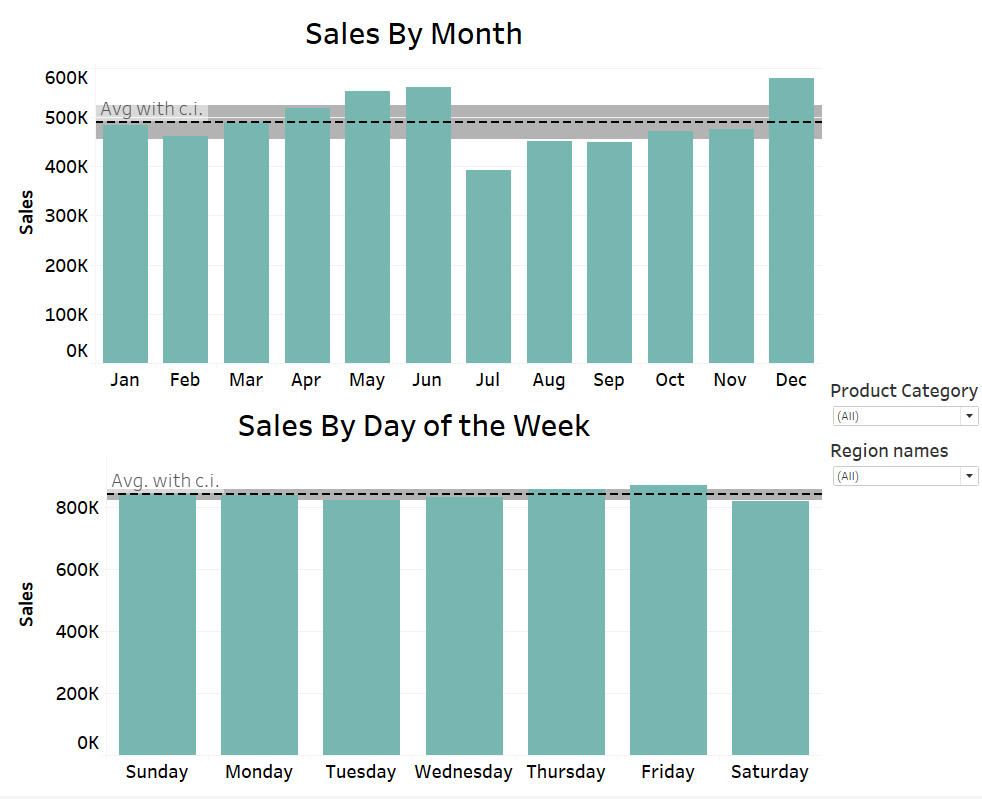Image resolution: width=982 pixels, height=799 pixels.
Task: Click the Jan axis label
Action: click(124, 379)
